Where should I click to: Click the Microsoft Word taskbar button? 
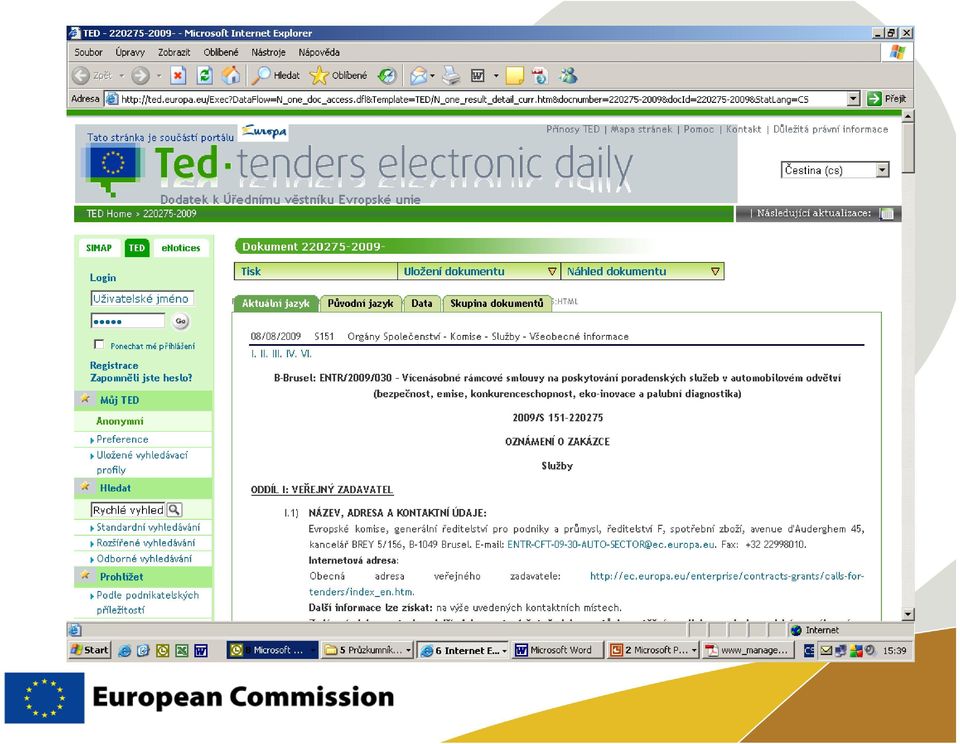[558, 650]
